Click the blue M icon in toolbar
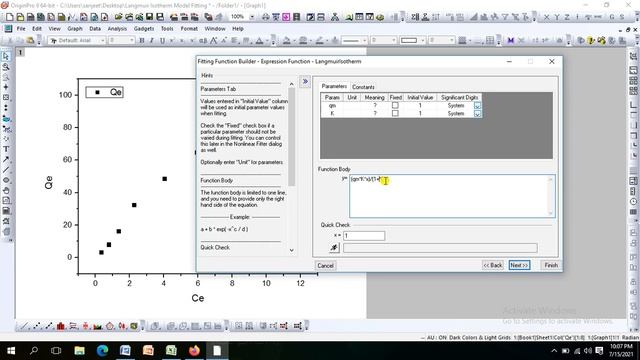 point(511,40)
